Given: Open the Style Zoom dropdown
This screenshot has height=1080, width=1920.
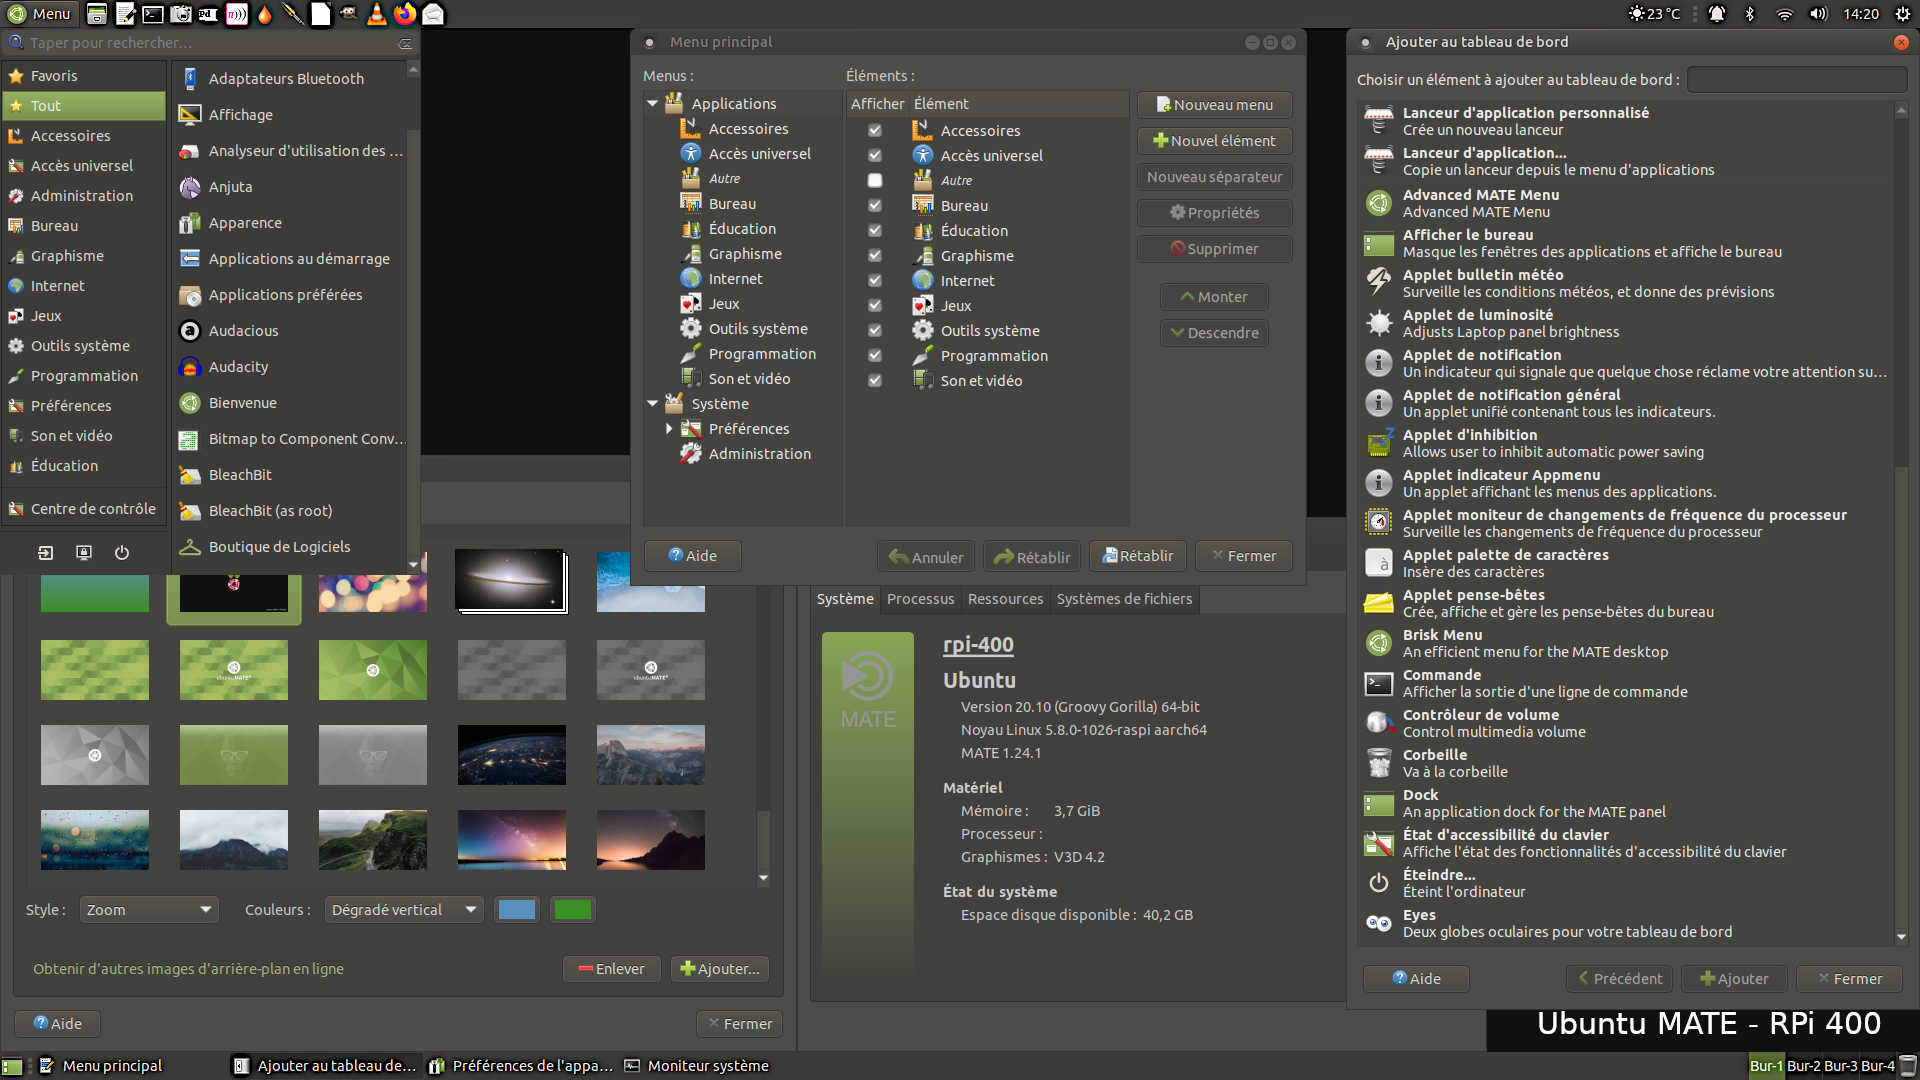Looking at the screenshot, I should [x=148, y=910].
